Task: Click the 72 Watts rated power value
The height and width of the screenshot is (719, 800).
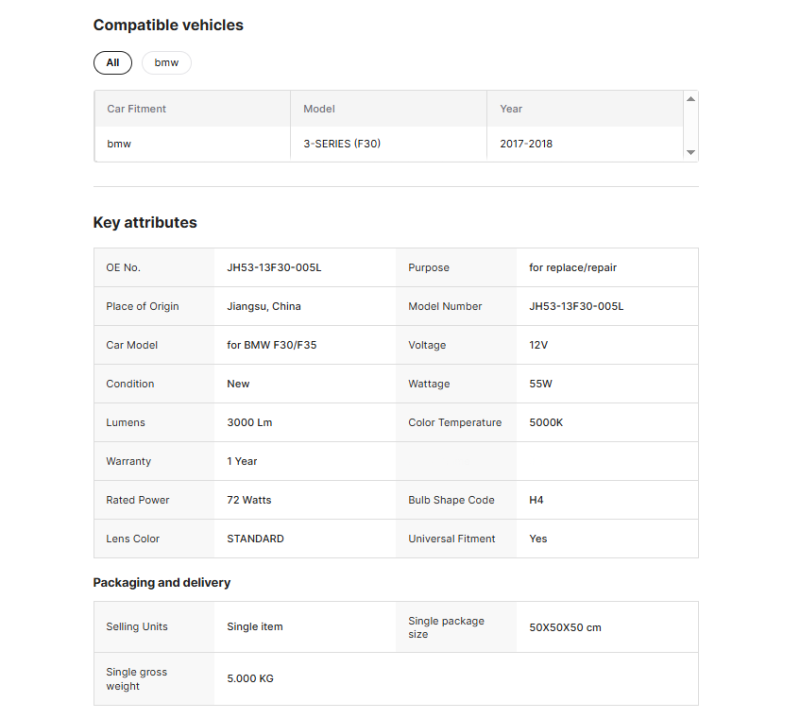Action: coord(249,500)
